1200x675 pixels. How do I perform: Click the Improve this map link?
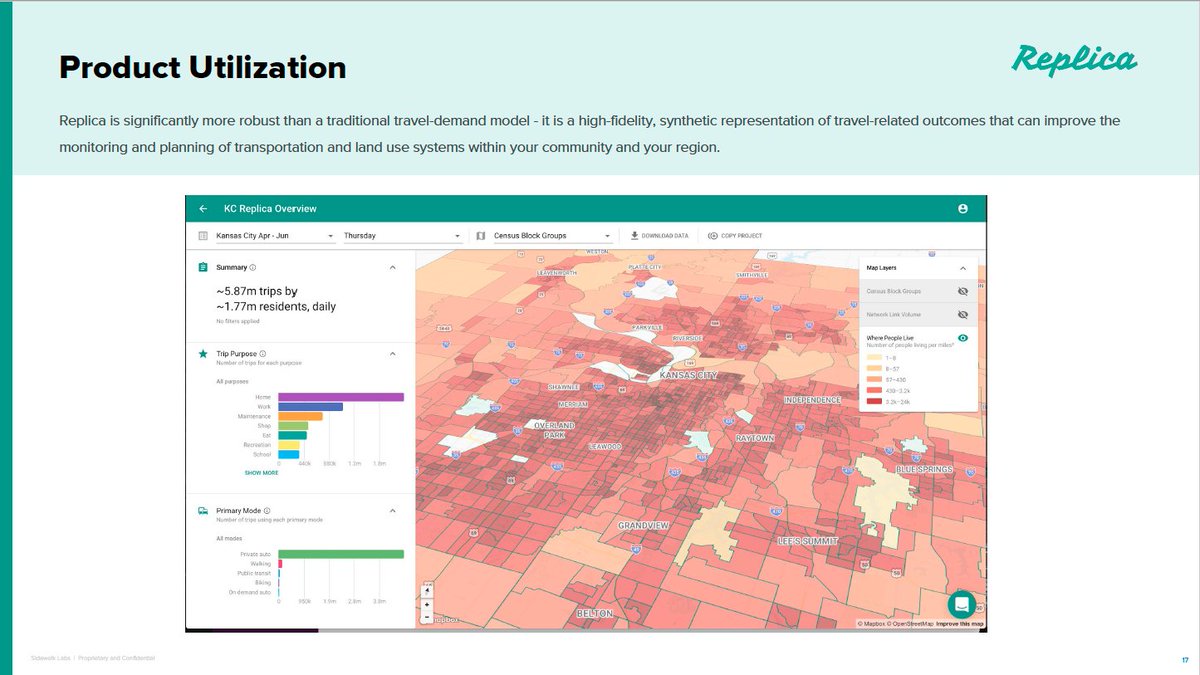[959, 624]
